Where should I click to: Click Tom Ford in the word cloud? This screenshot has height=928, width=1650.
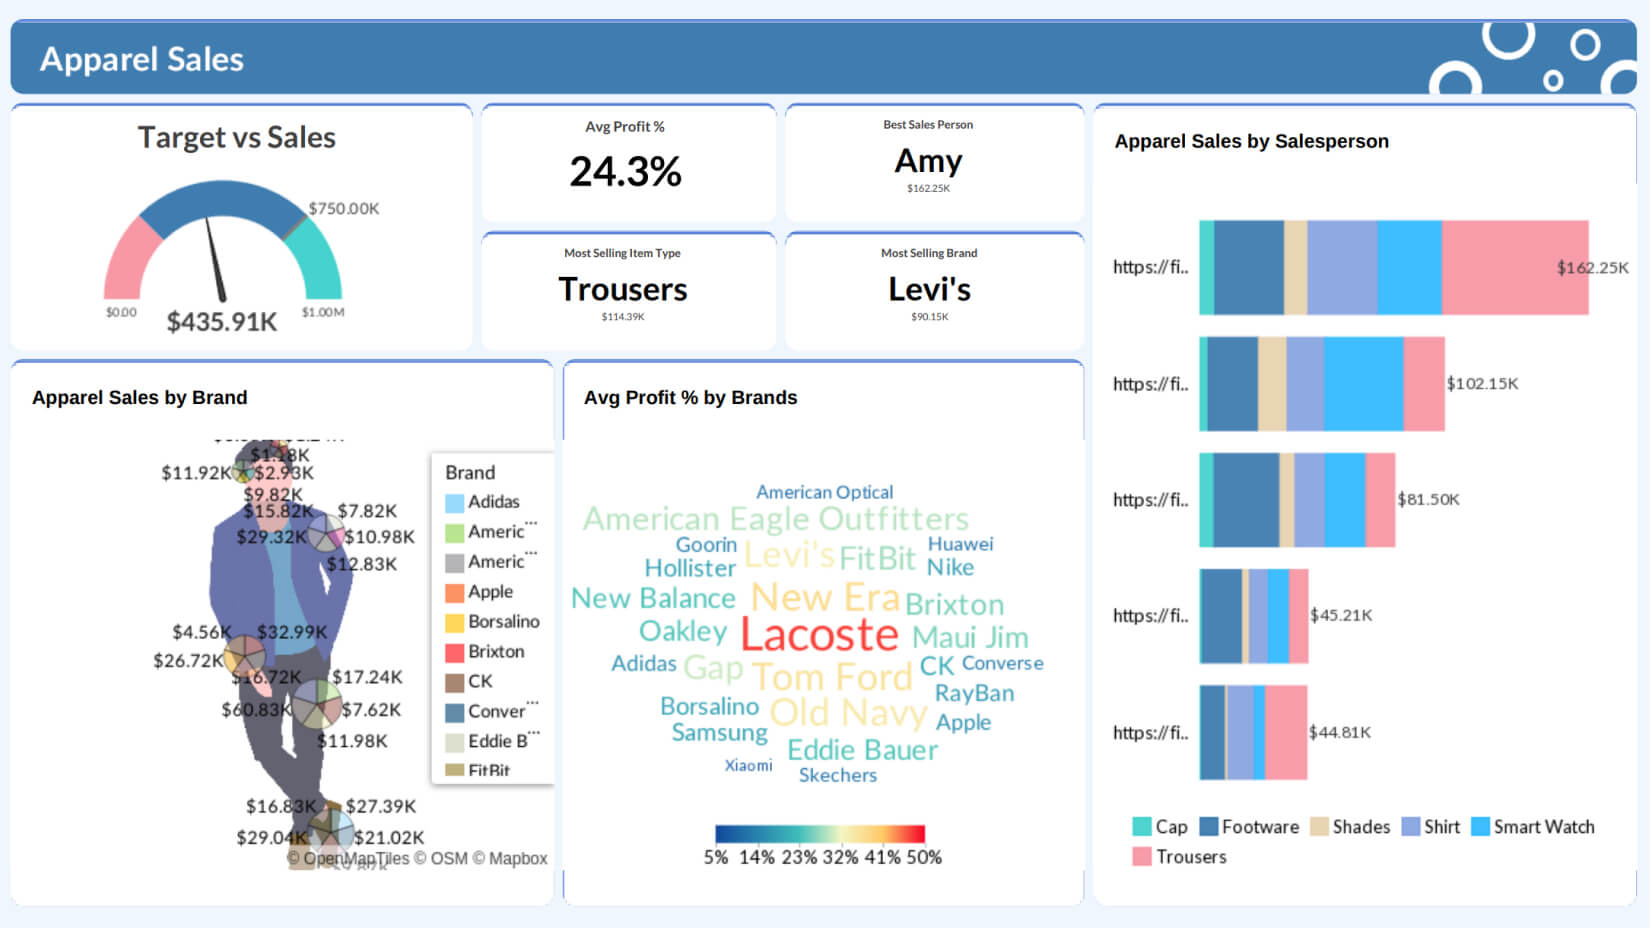pyautogui.click(x=832, y=677)
